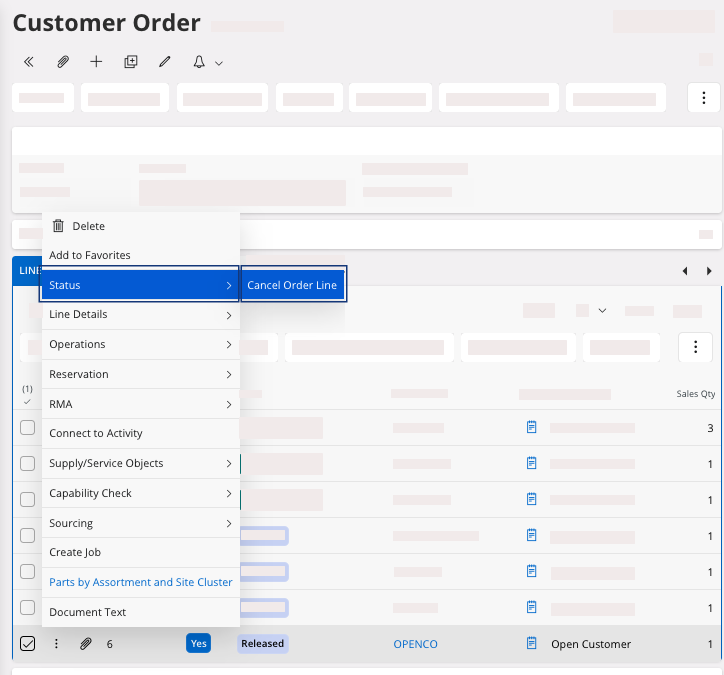The image size is (724, 675).
Task: Click the notification bell icon
Action: click(199, 62)
